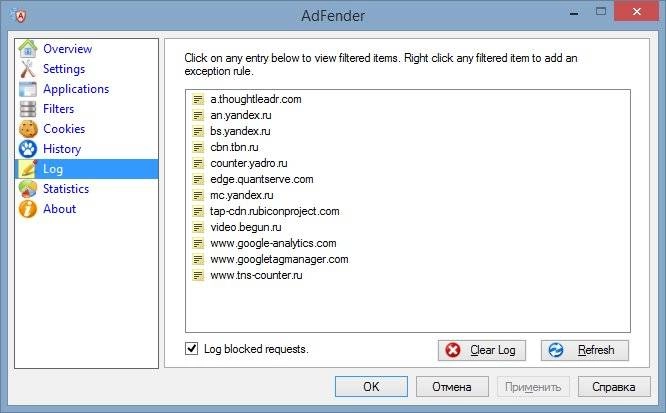Viewport: 666px width, 413px height.
Task: Select the an.yandex.ru log entry
Action: coord(241,115)
